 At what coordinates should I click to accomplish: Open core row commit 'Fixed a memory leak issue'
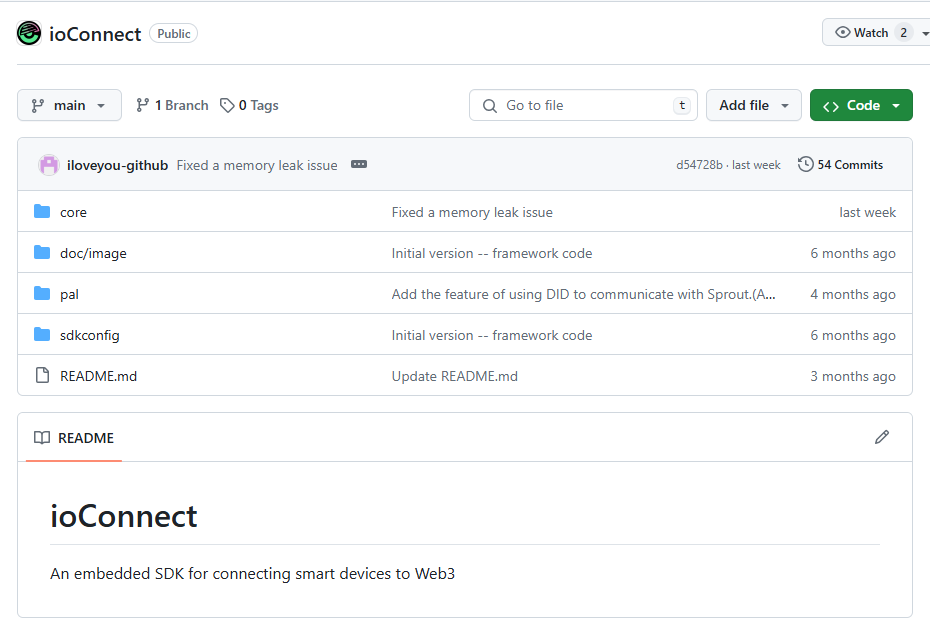coord(472,212)
